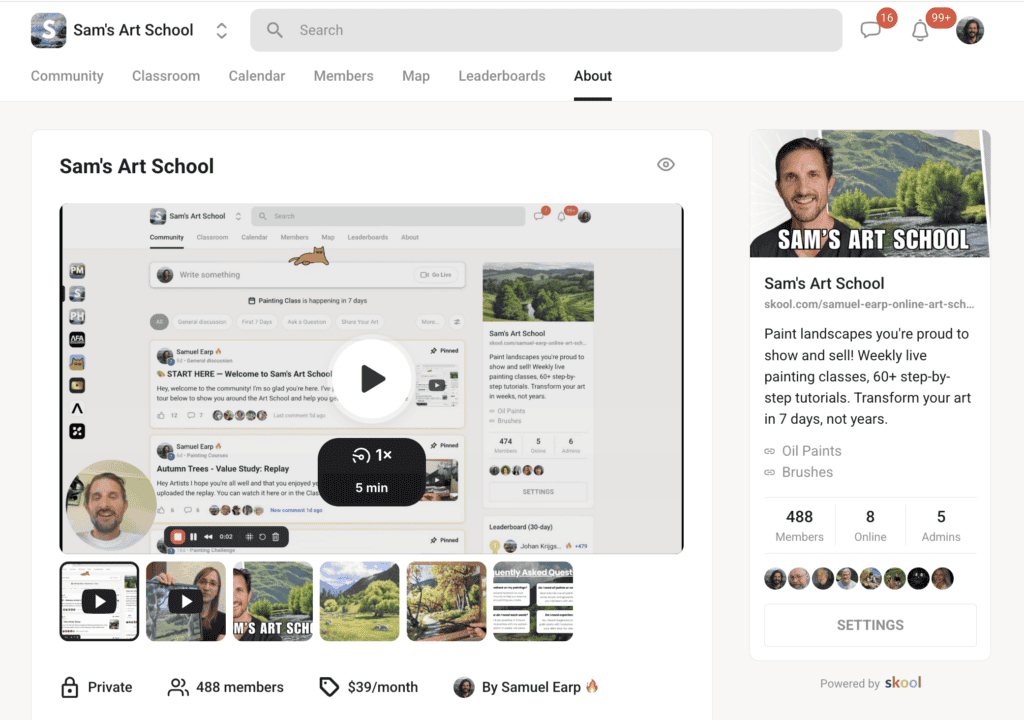Viewport: 1024px width, 720px height.
Task: Toggle the eye visibility icon
Action: 666,165
